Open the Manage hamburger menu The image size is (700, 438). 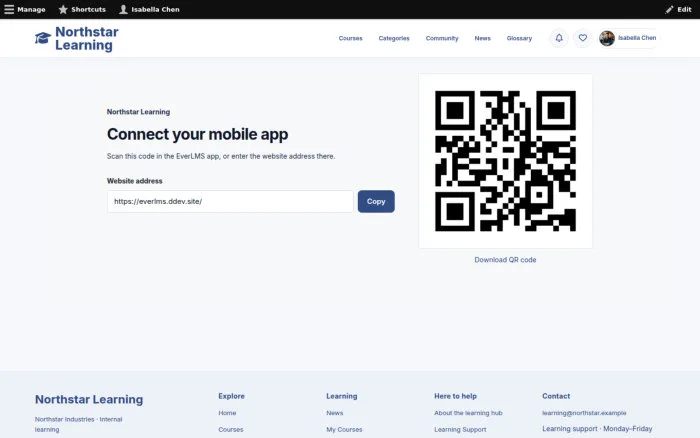(25, 9)
